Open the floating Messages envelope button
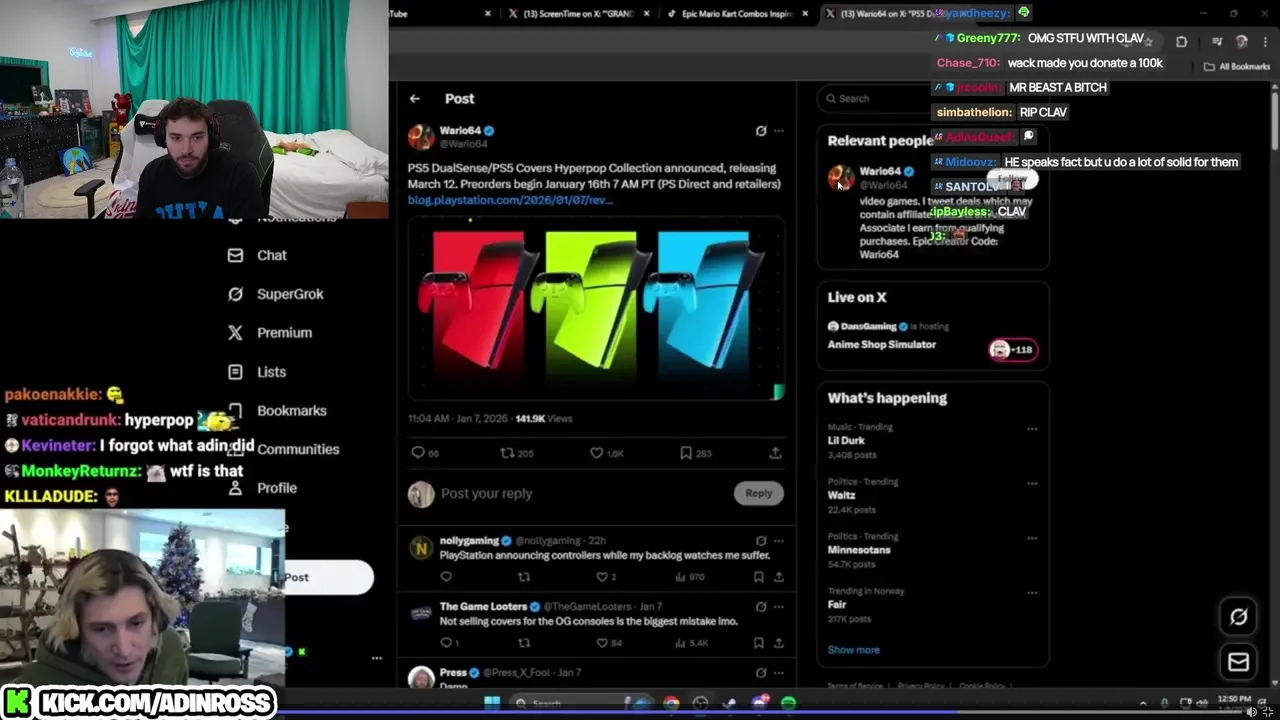Viewport: 1280px width, 720px height. tap(1238, 661)
